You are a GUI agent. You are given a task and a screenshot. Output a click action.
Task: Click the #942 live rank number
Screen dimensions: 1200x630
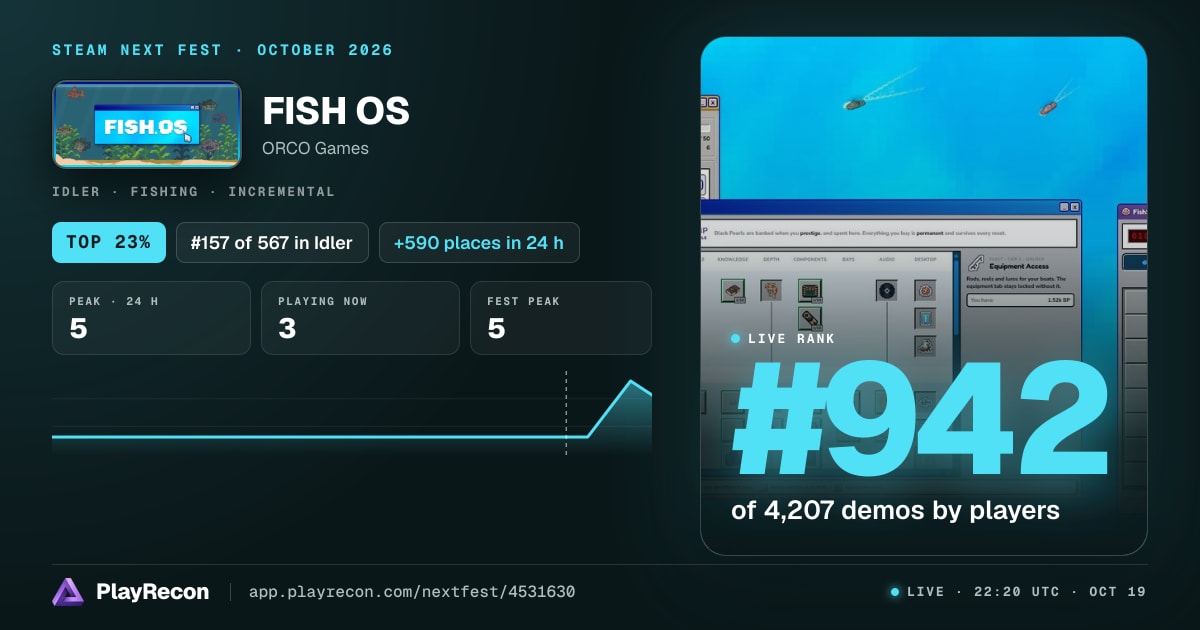pyautogui.click(x=921, y=418)
